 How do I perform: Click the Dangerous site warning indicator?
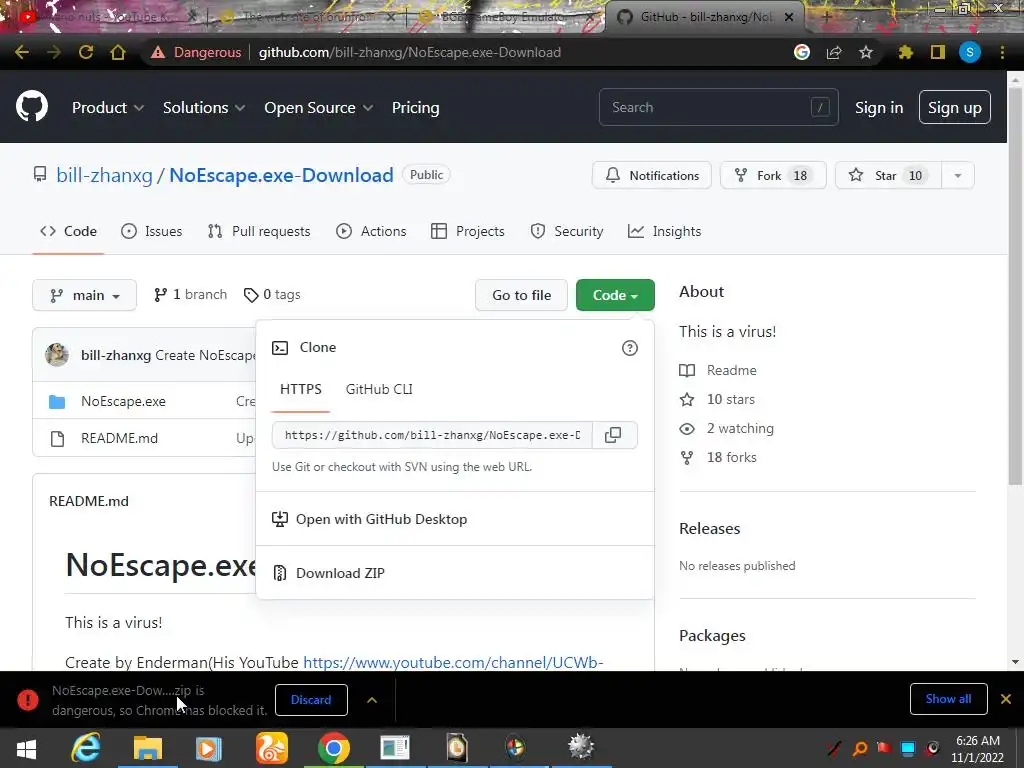(x=196, y=52)
